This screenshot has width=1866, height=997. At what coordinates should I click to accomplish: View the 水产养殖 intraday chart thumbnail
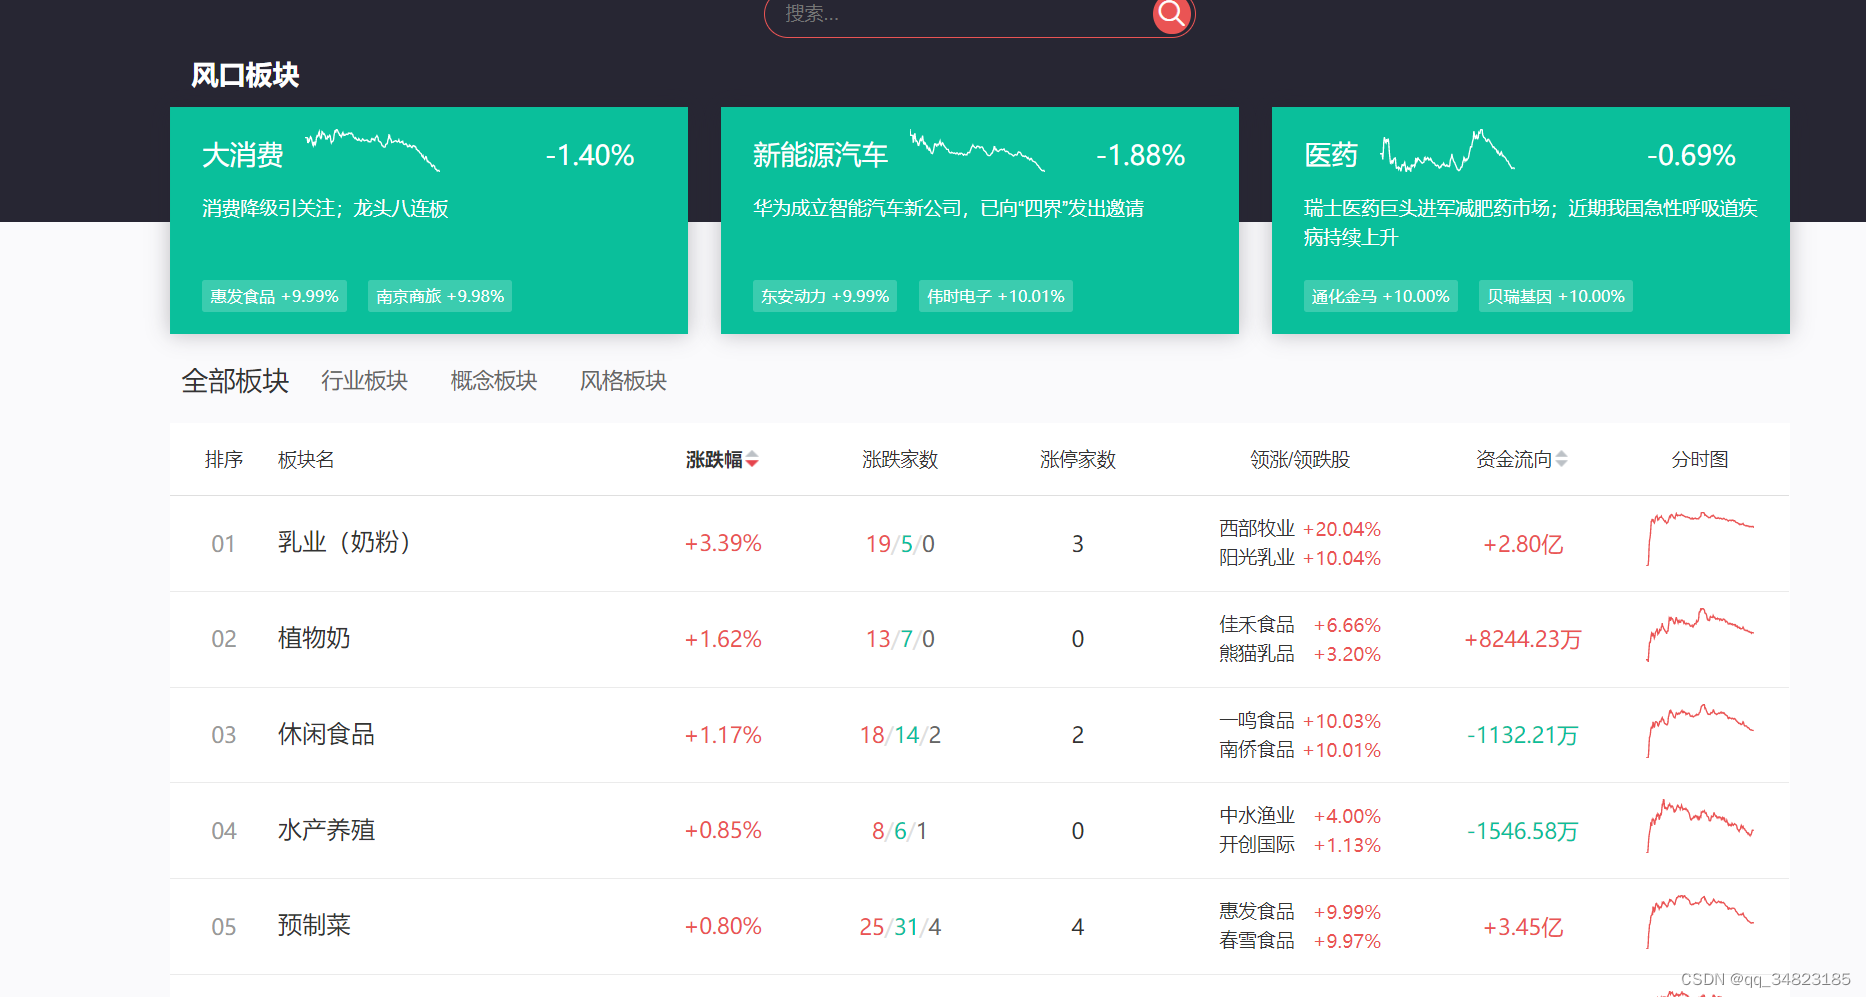pyautogui.click(x=1700, y=826)
